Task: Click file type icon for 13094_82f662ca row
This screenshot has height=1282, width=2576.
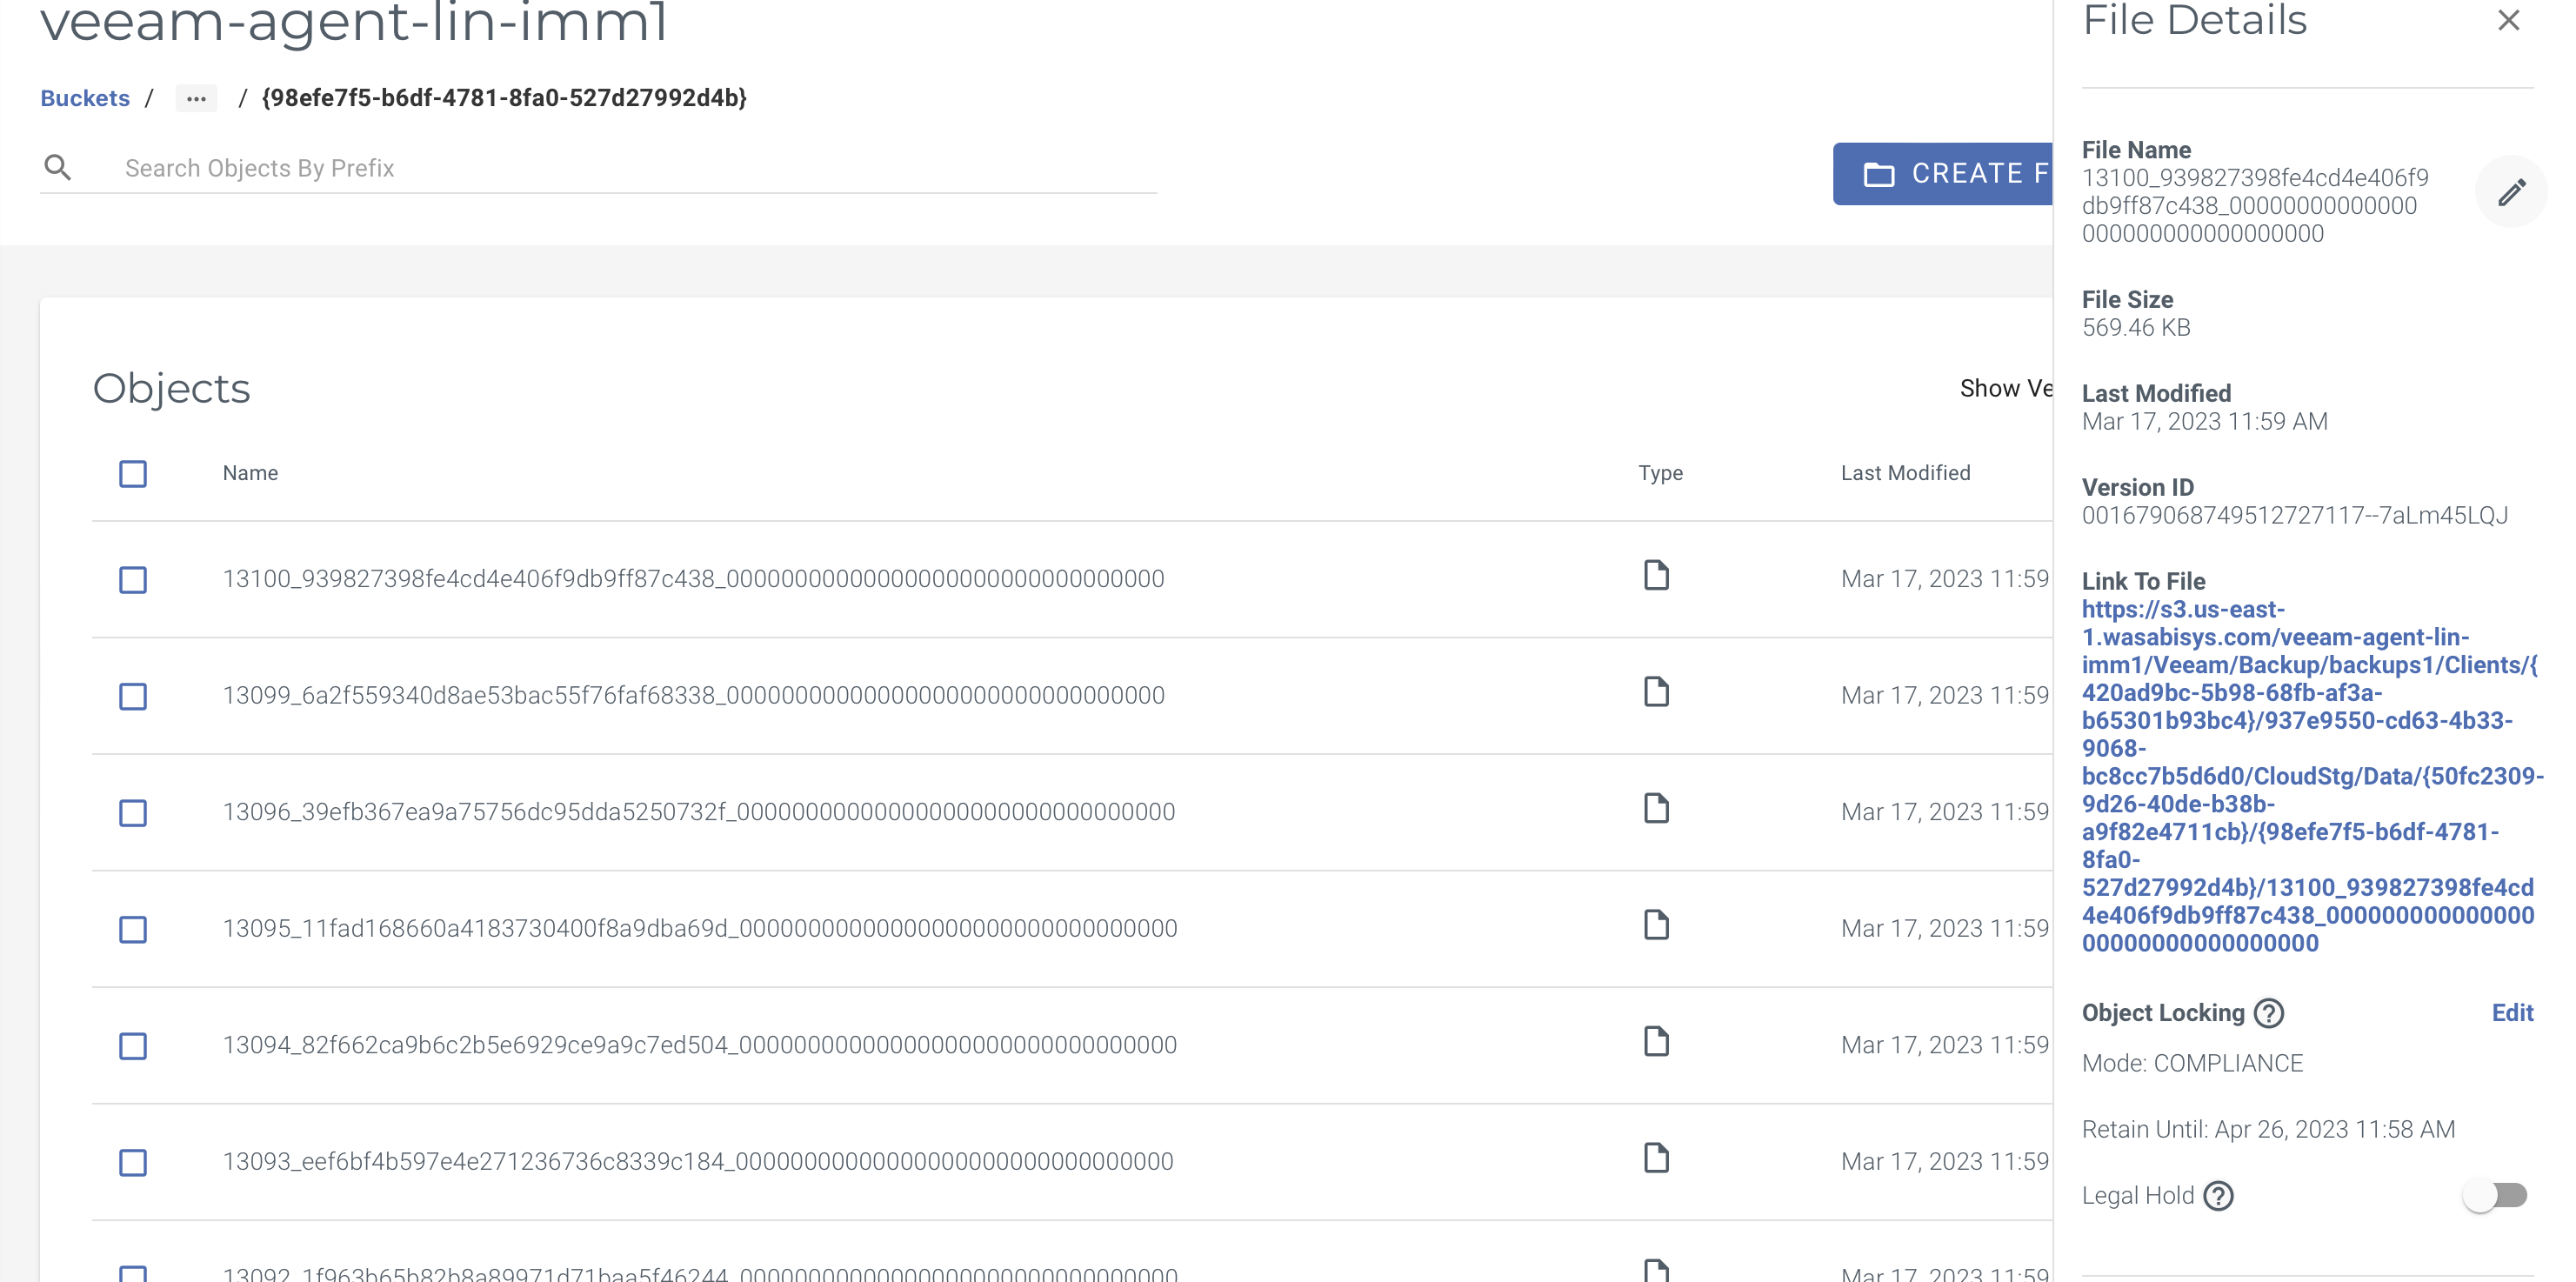Action: pos(1657,1042)
